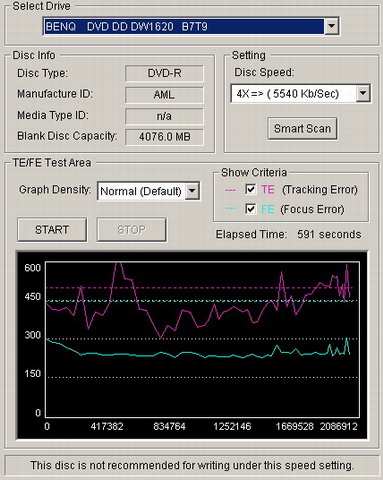Click the TE/FE graph plot area
The width and height of the screenshot is (383, 480).
click(202, 339)
